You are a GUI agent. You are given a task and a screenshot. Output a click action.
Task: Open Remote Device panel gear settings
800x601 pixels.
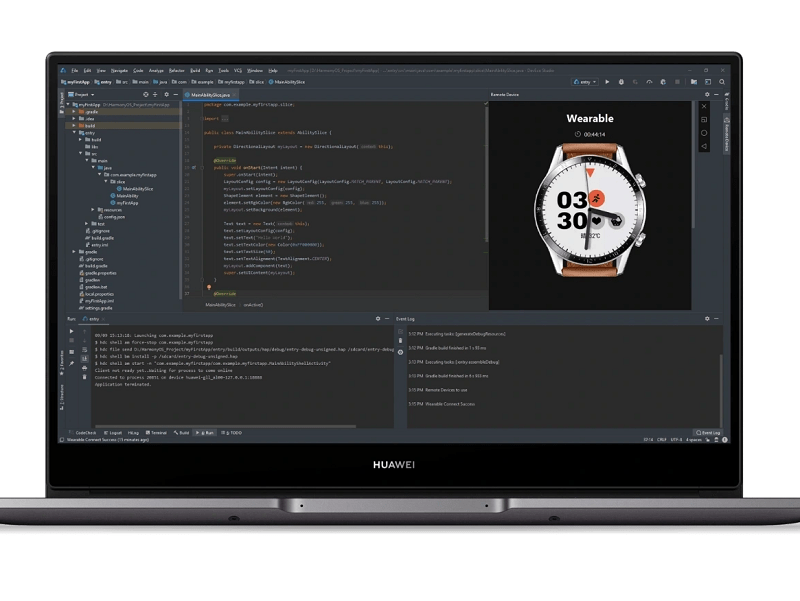[x=707, y=94]
